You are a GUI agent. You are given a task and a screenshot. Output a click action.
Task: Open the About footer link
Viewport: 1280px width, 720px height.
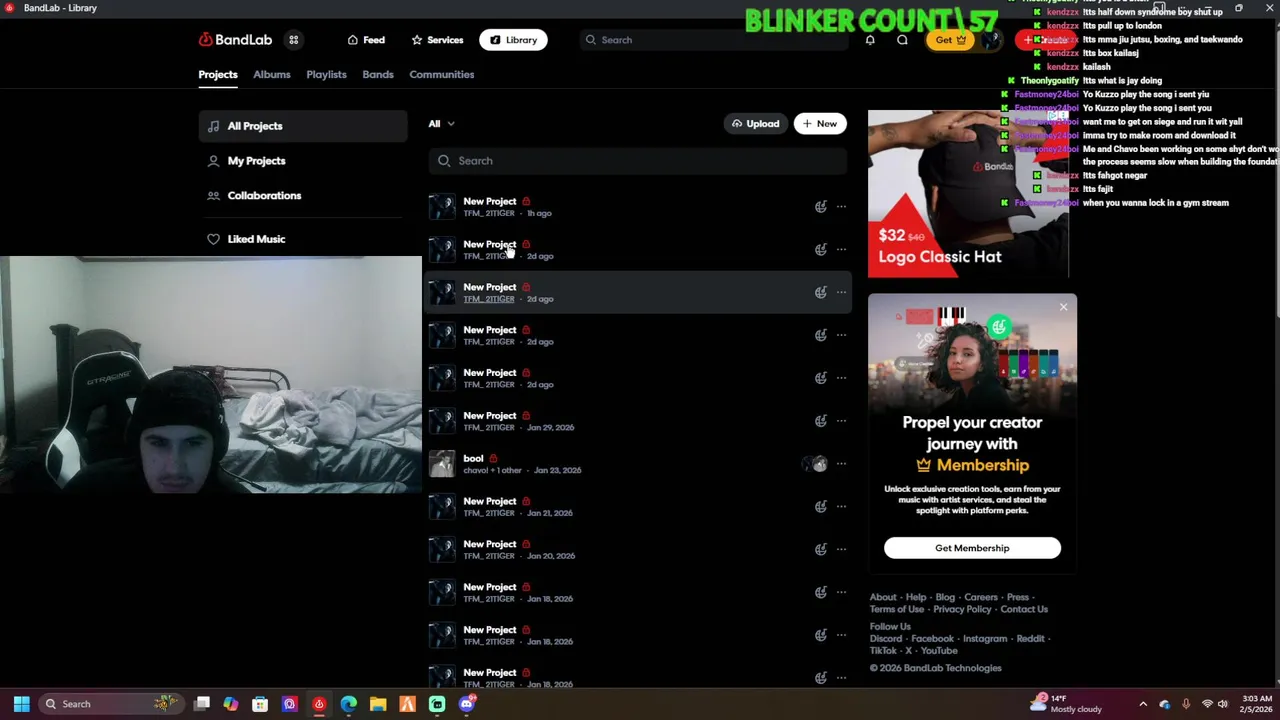[x=883, y=597]
